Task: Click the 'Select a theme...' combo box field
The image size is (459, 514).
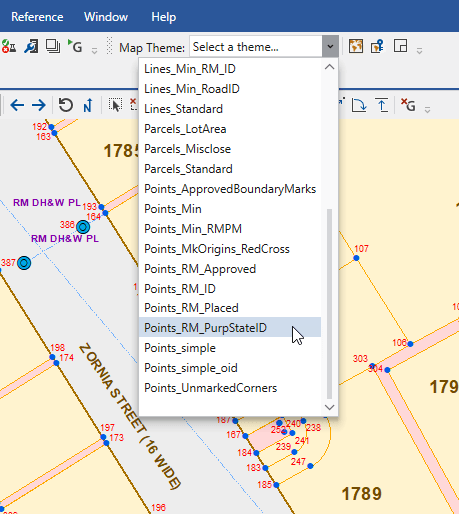Action: pyautogui.click(x=256, y=47)
